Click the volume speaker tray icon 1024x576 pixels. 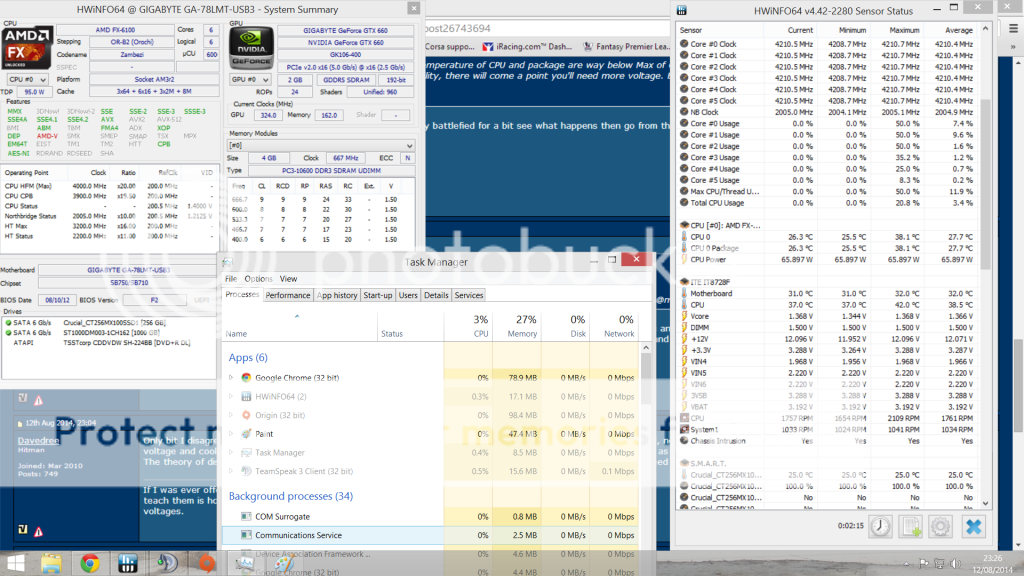pyautogui.click(x=955, y=563)
